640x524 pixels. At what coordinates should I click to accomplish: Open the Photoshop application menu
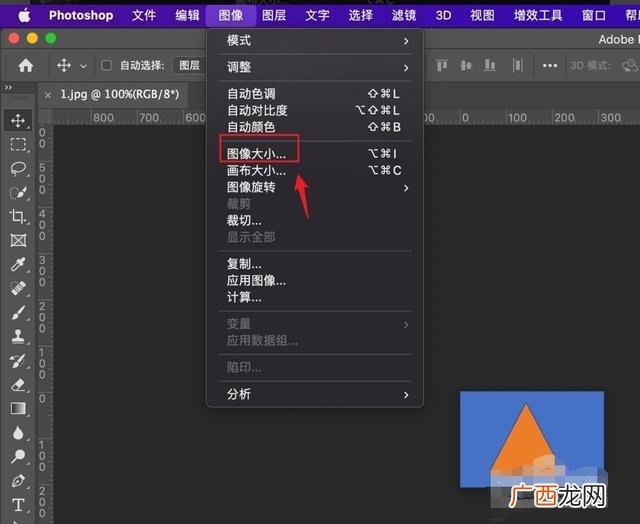pyautogui.click(x=81, y=16)
